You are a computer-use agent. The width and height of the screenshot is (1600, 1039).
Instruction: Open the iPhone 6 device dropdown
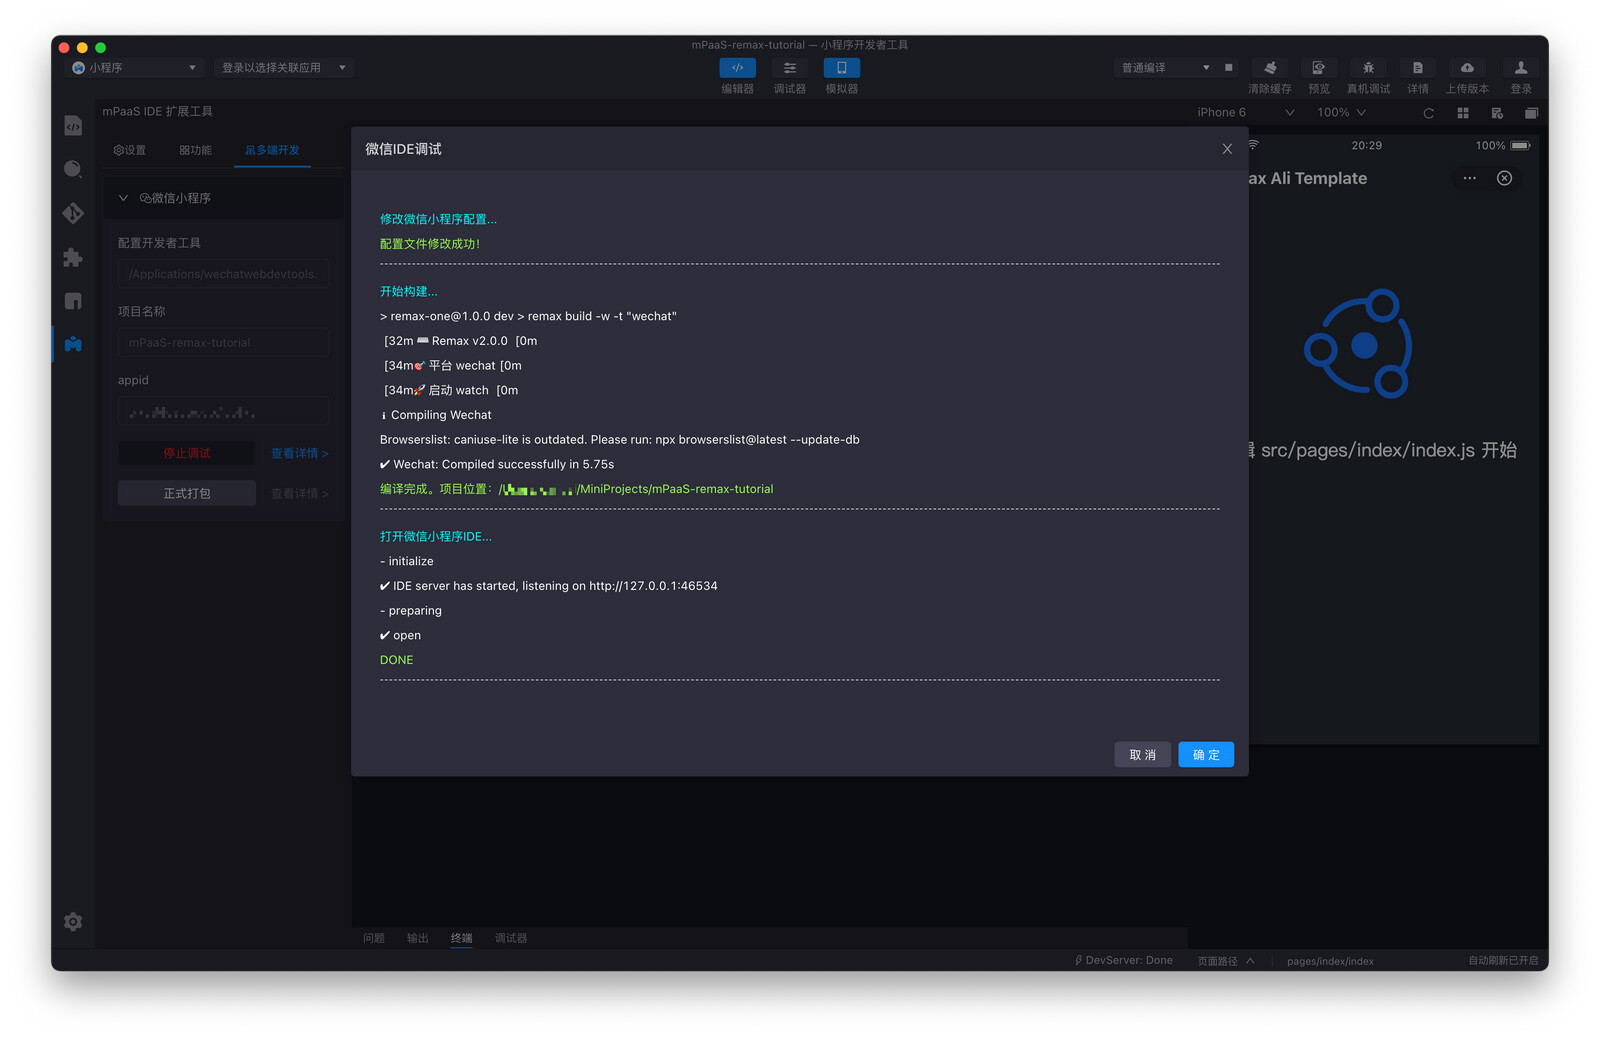pos(1244,113)
